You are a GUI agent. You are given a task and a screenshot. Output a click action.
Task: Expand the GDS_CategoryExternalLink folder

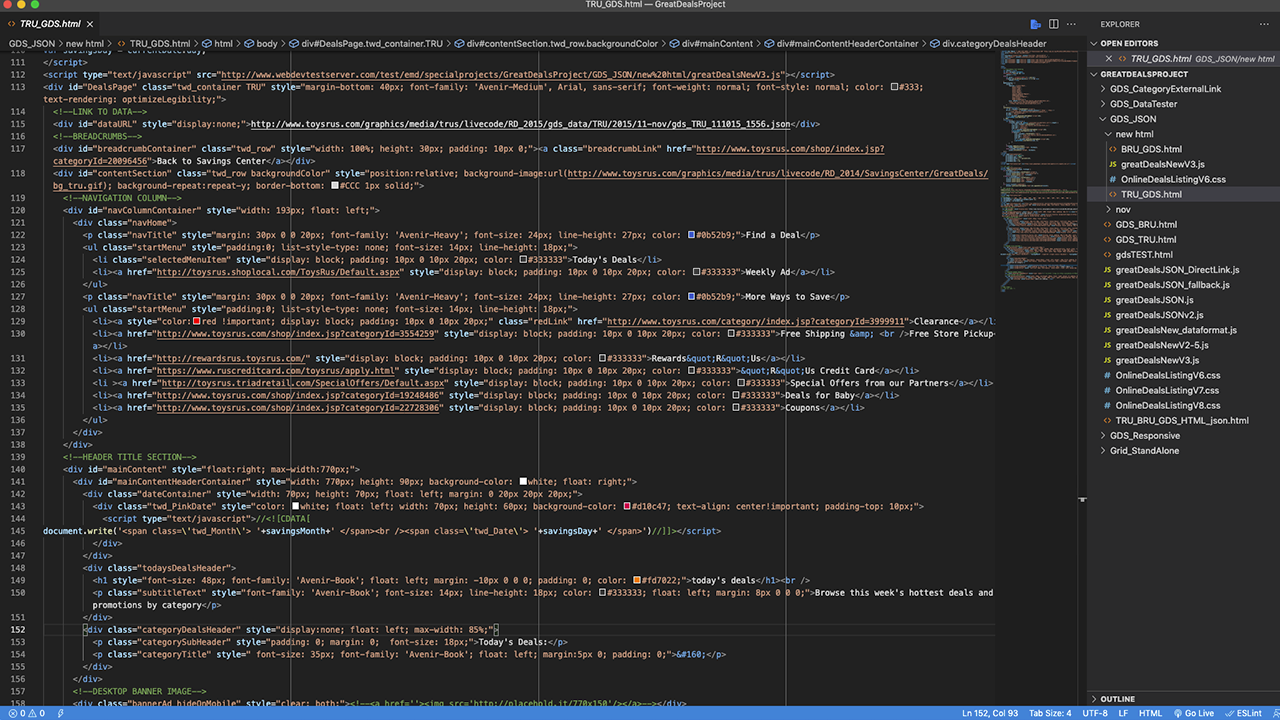(x=1165, y=89)
